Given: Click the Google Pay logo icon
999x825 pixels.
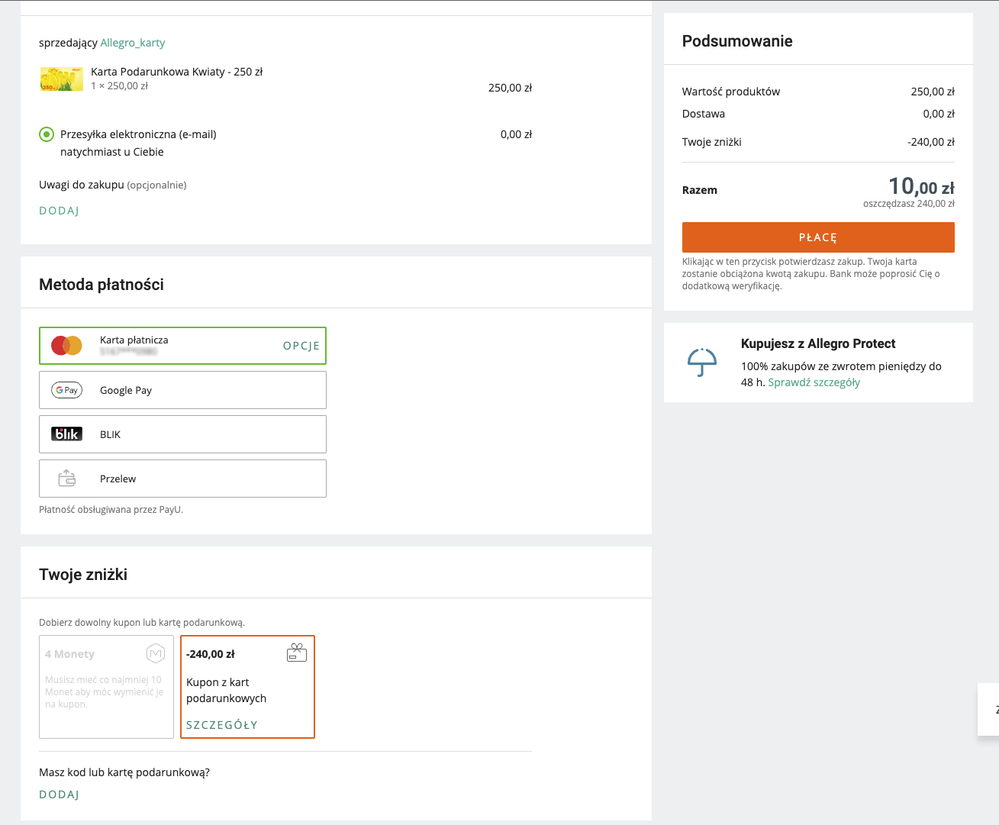Looking at the screenshot, I should coord(67,390).
